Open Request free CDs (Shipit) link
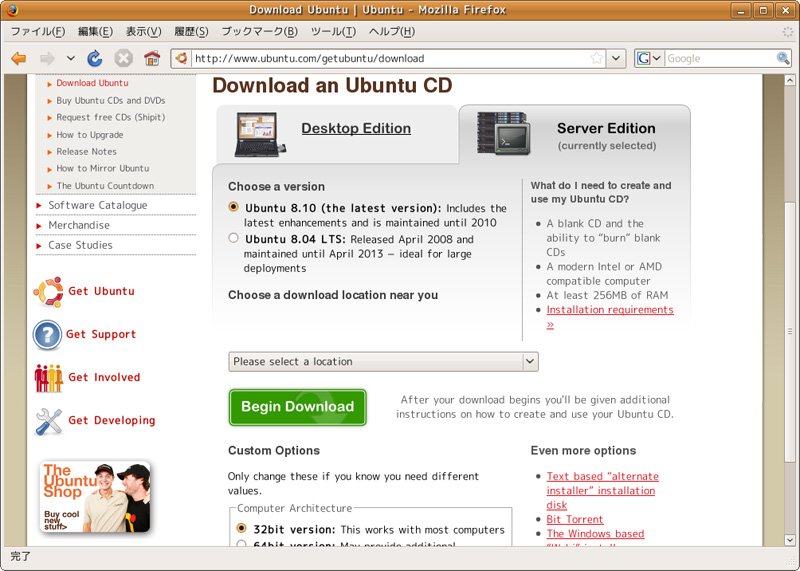Viewport: 800px width, 571px height. (x=111, y=117)
